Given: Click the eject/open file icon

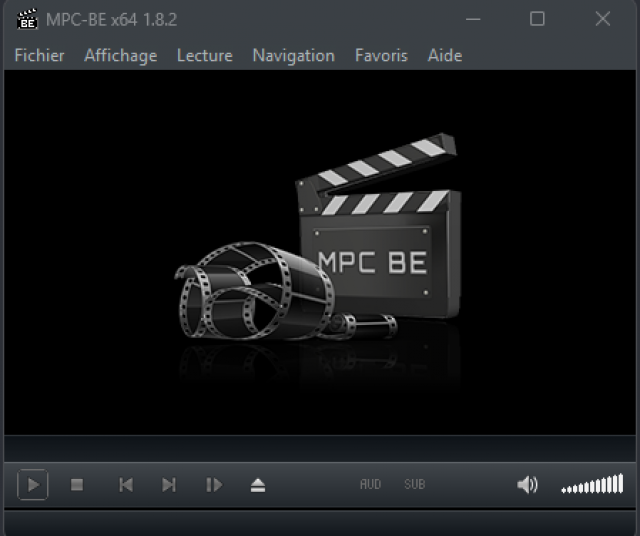Looking at the screenshot, I should click(x=258, y=485).
